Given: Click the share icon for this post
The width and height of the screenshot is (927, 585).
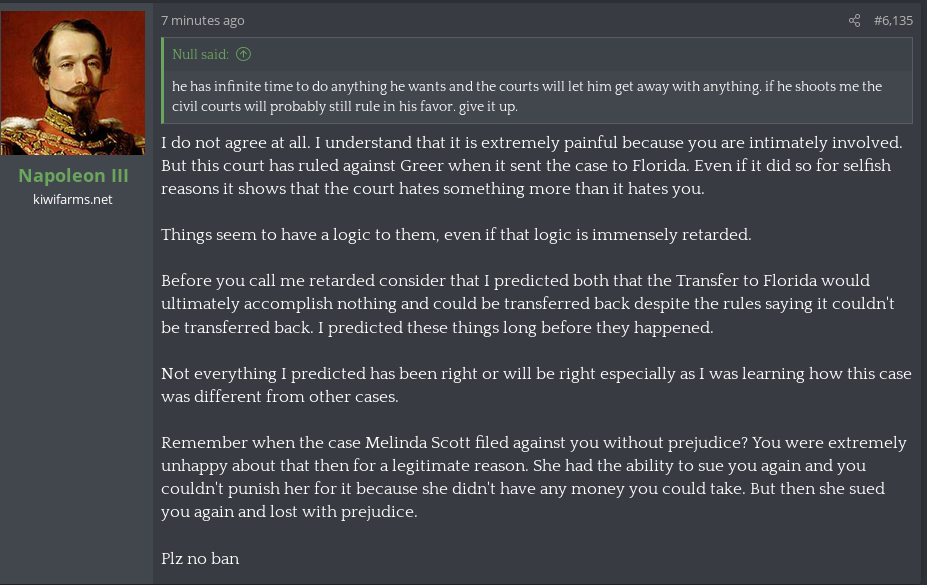Looking at the screenshot, I should tap(854, 21).
